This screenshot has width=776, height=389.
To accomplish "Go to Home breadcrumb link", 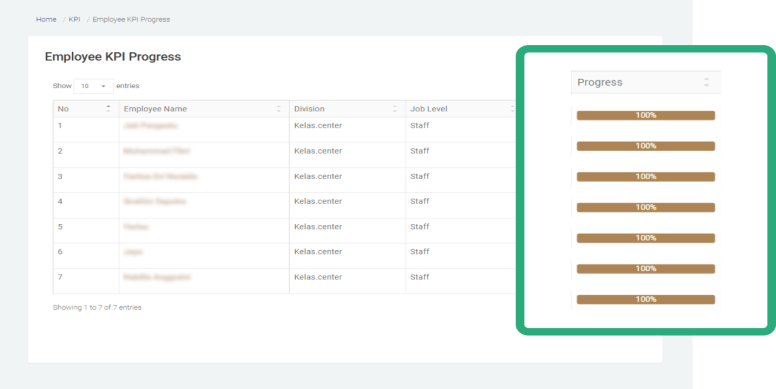I will [46, 19].
